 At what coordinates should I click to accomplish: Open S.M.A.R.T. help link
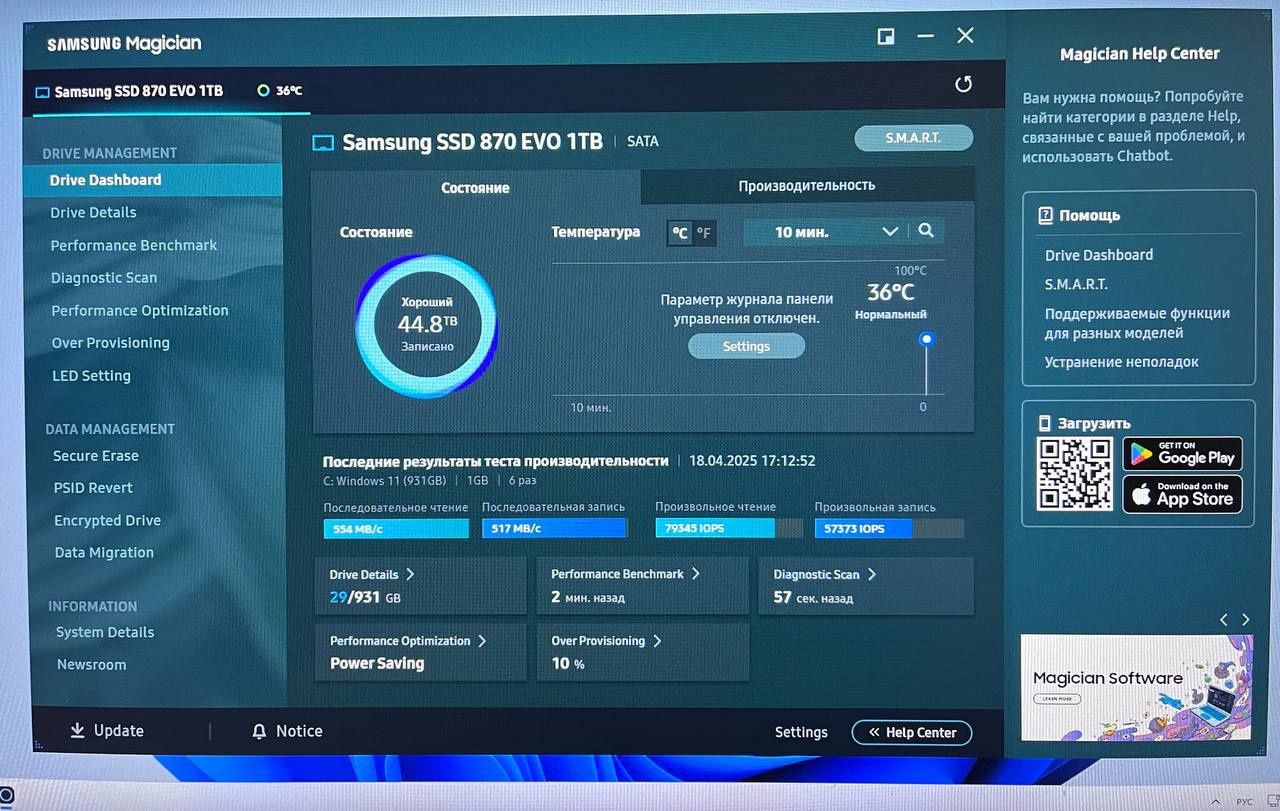pos(1076,284)
